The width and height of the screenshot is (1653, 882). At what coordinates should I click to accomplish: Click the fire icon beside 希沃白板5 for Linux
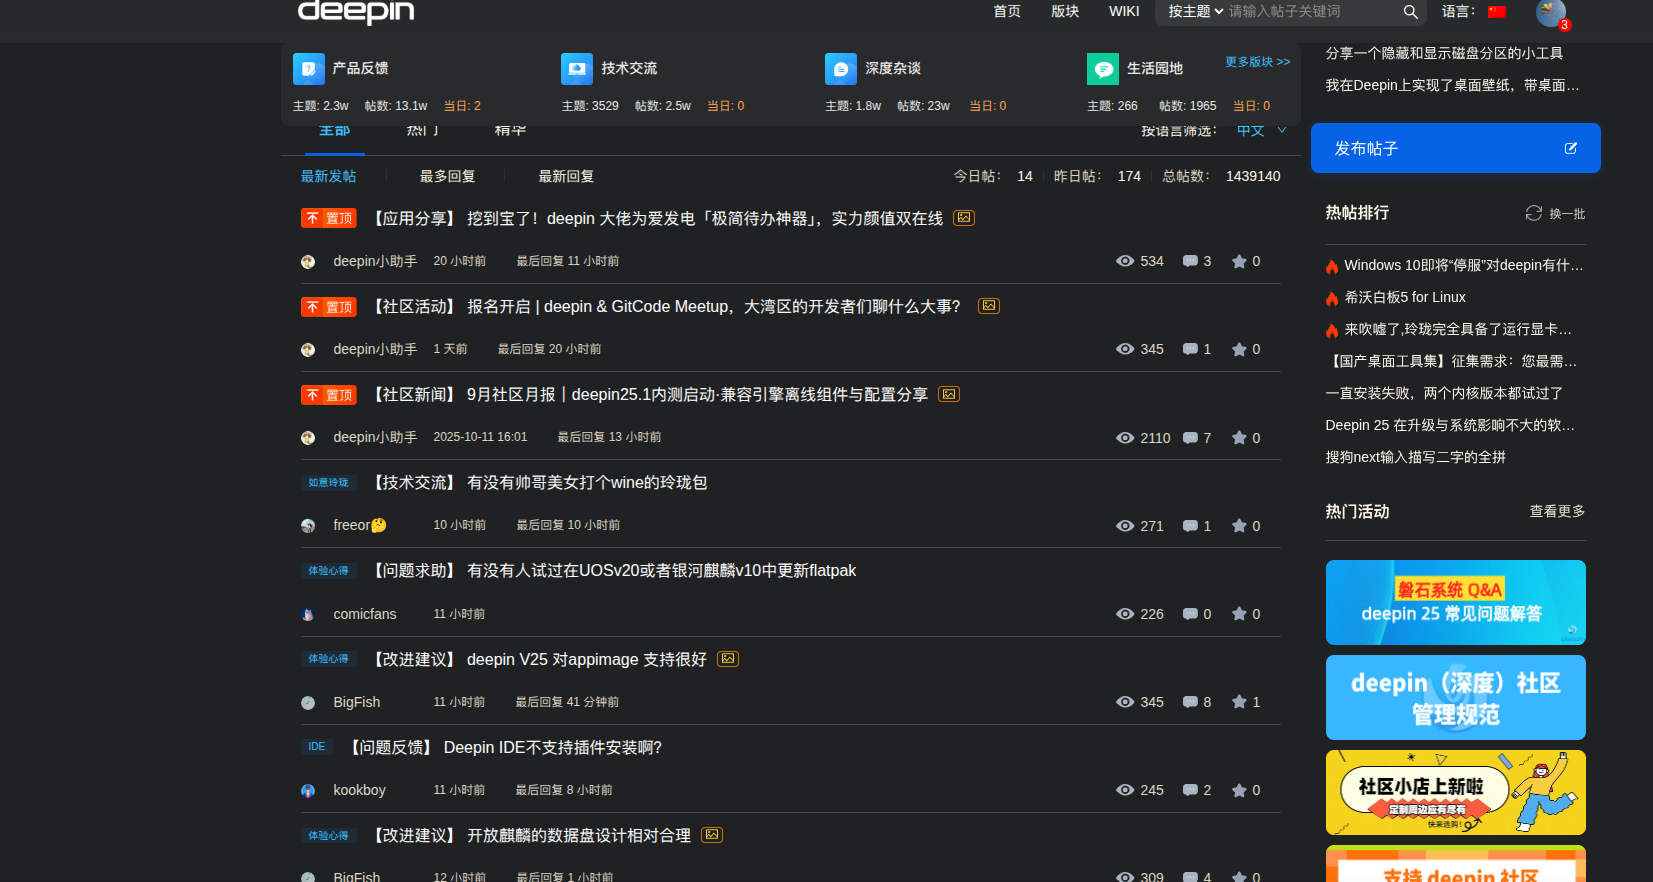click(1332, 298)
